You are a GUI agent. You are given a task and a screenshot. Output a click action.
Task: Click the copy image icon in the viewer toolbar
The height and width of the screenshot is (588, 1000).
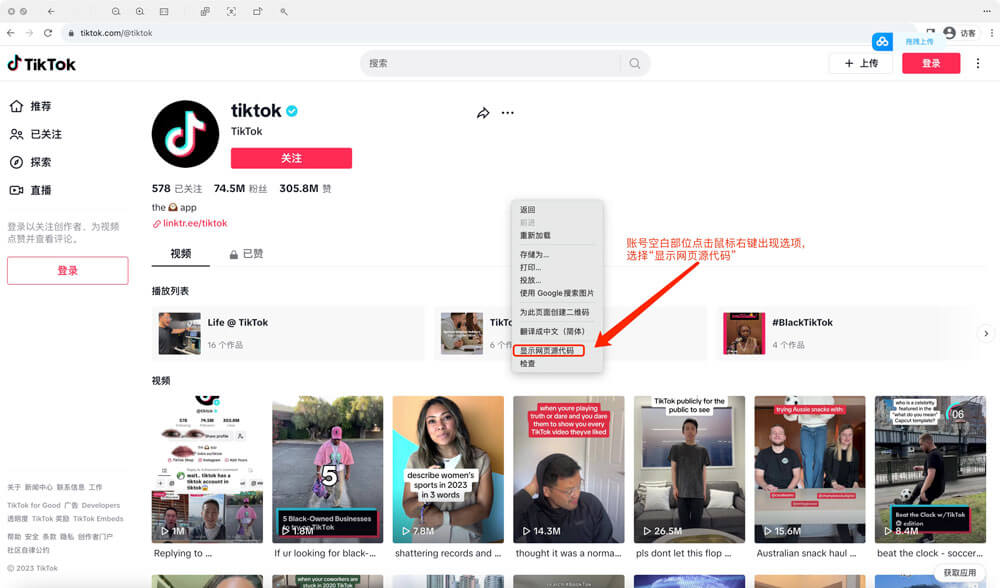(205, 11)
